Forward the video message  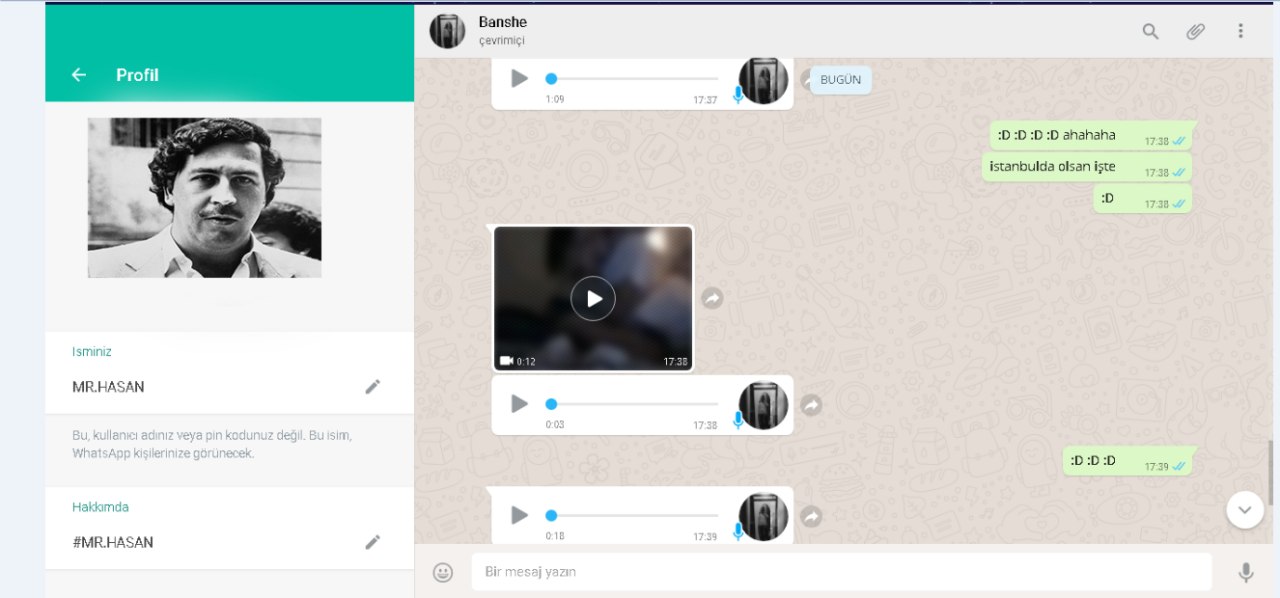pos(712,298)
